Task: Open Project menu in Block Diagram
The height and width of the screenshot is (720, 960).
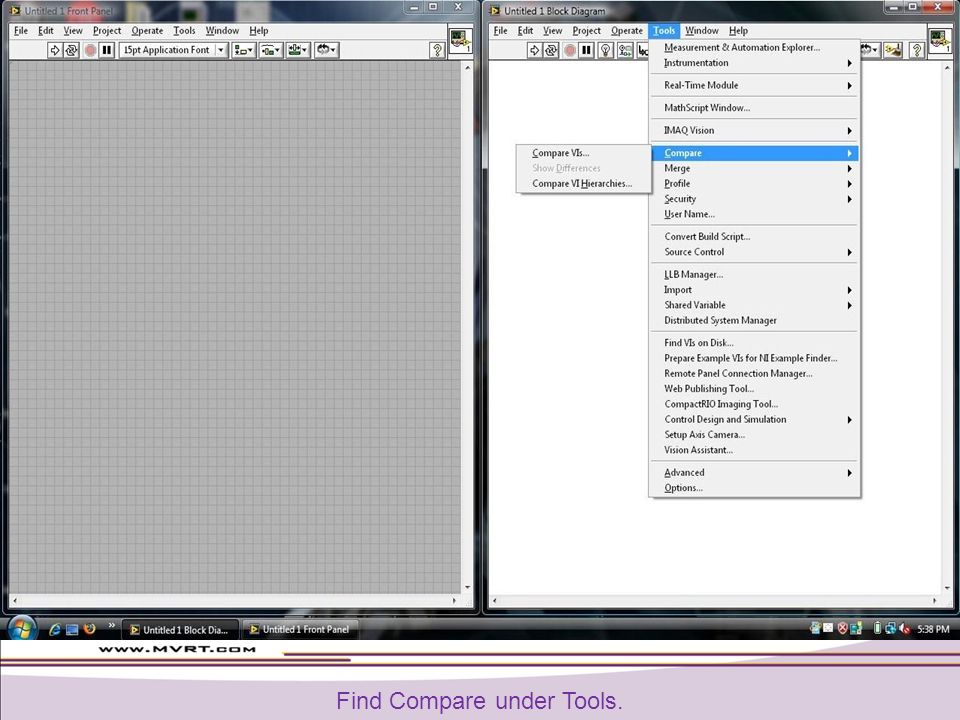Action: coord(587,31)
